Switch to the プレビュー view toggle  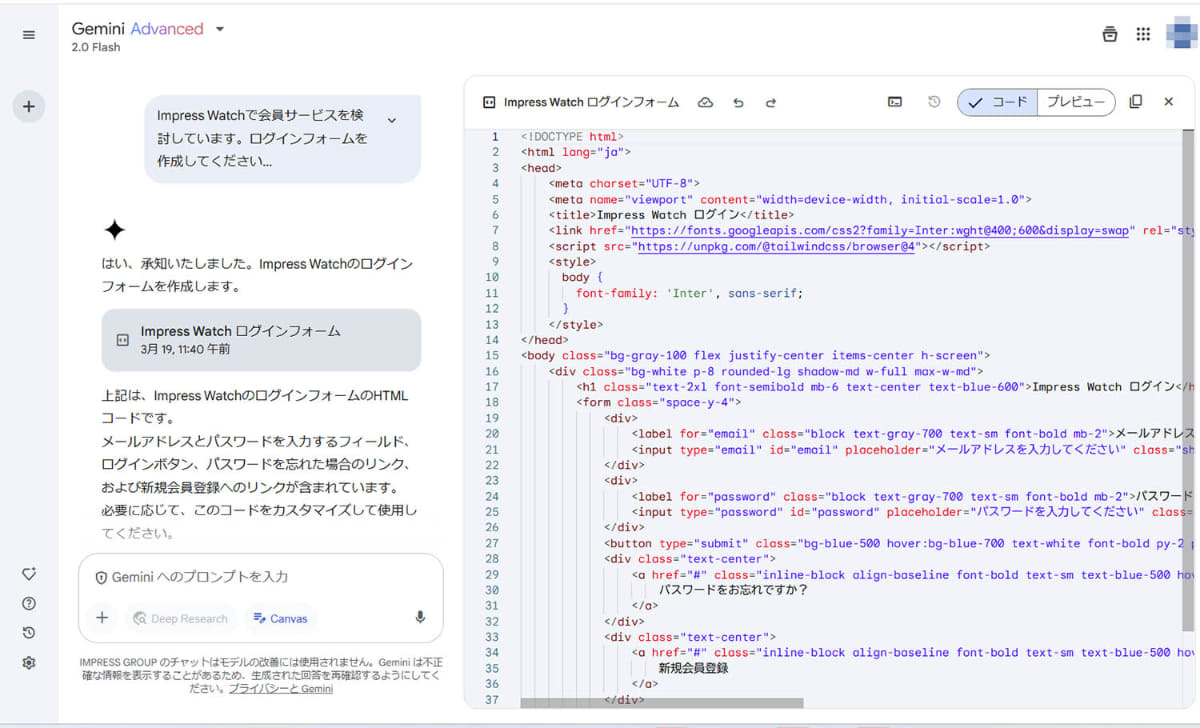(x=1076, y=102)
